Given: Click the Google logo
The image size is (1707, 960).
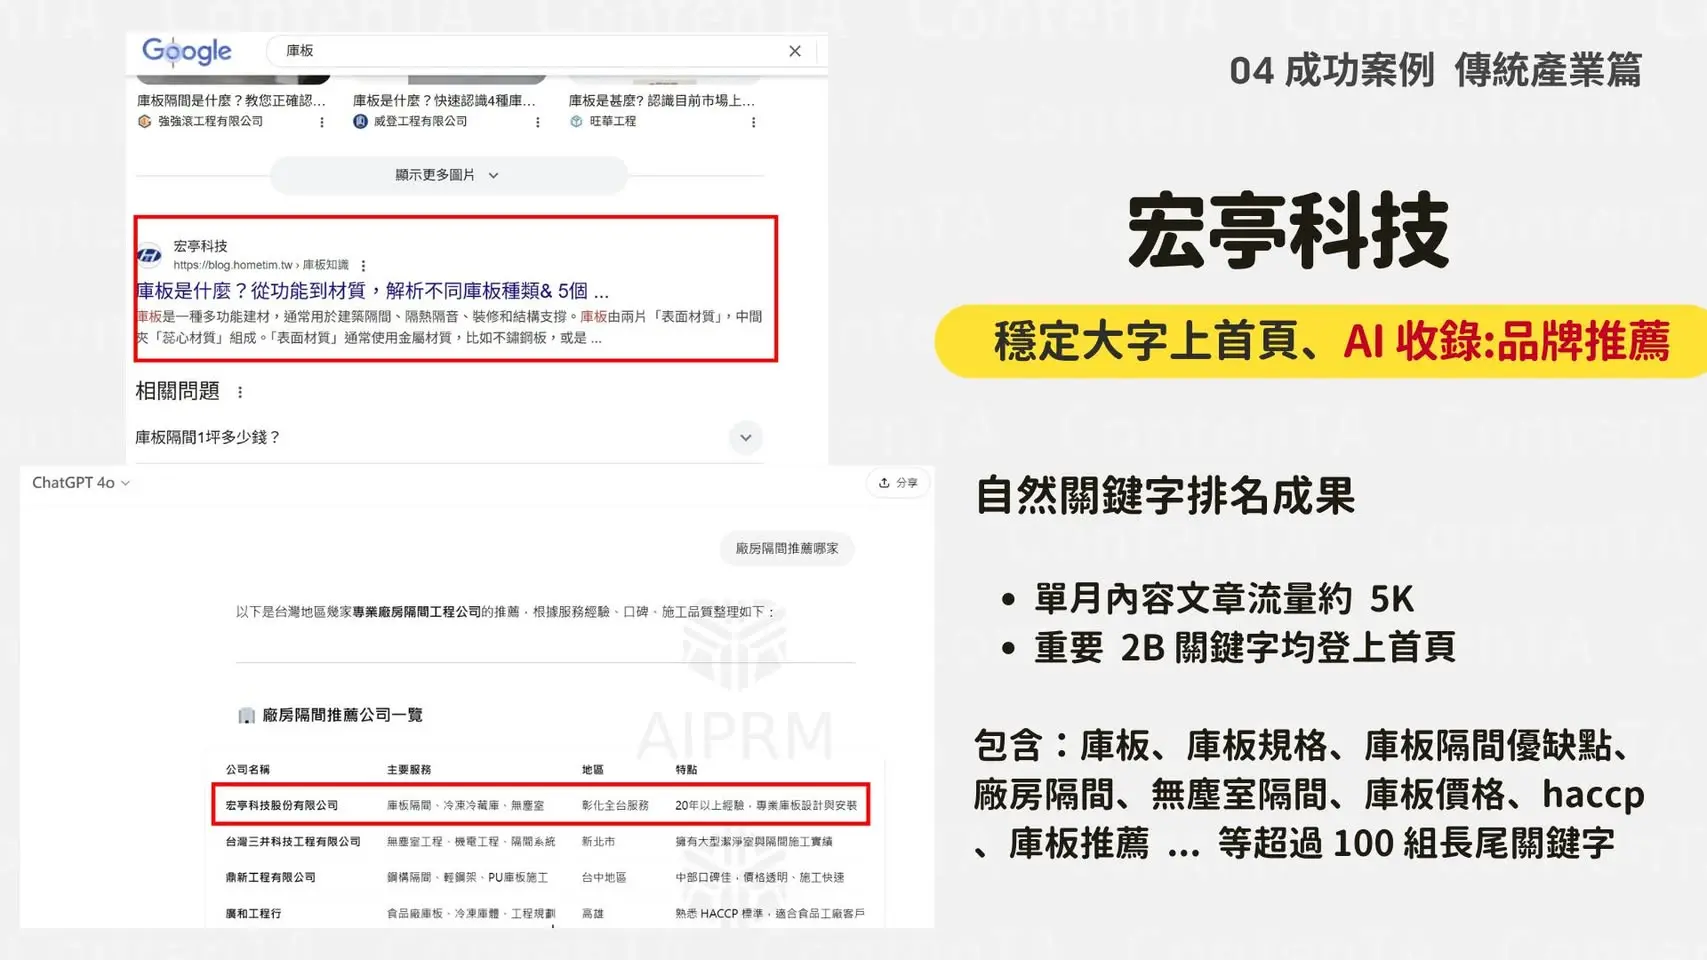Looking at the screenshot, I should click(x=186, y=51).
